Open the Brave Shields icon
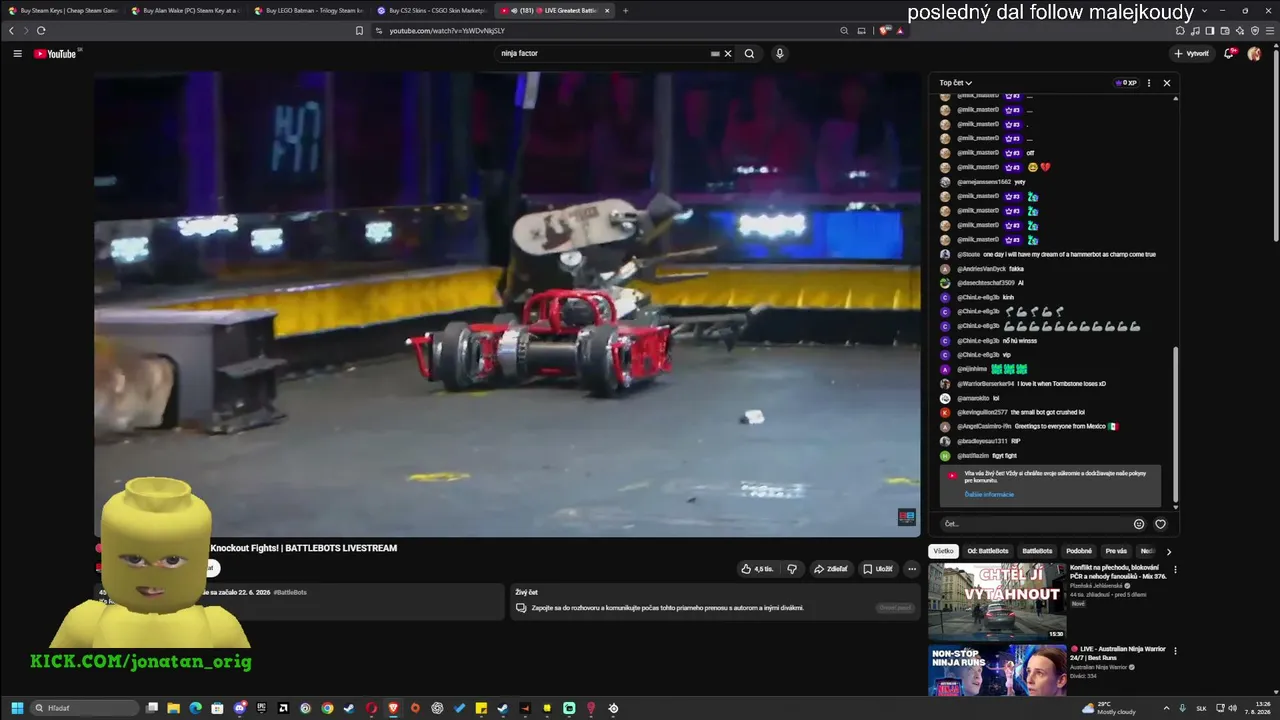 click(x=884, y=31)
